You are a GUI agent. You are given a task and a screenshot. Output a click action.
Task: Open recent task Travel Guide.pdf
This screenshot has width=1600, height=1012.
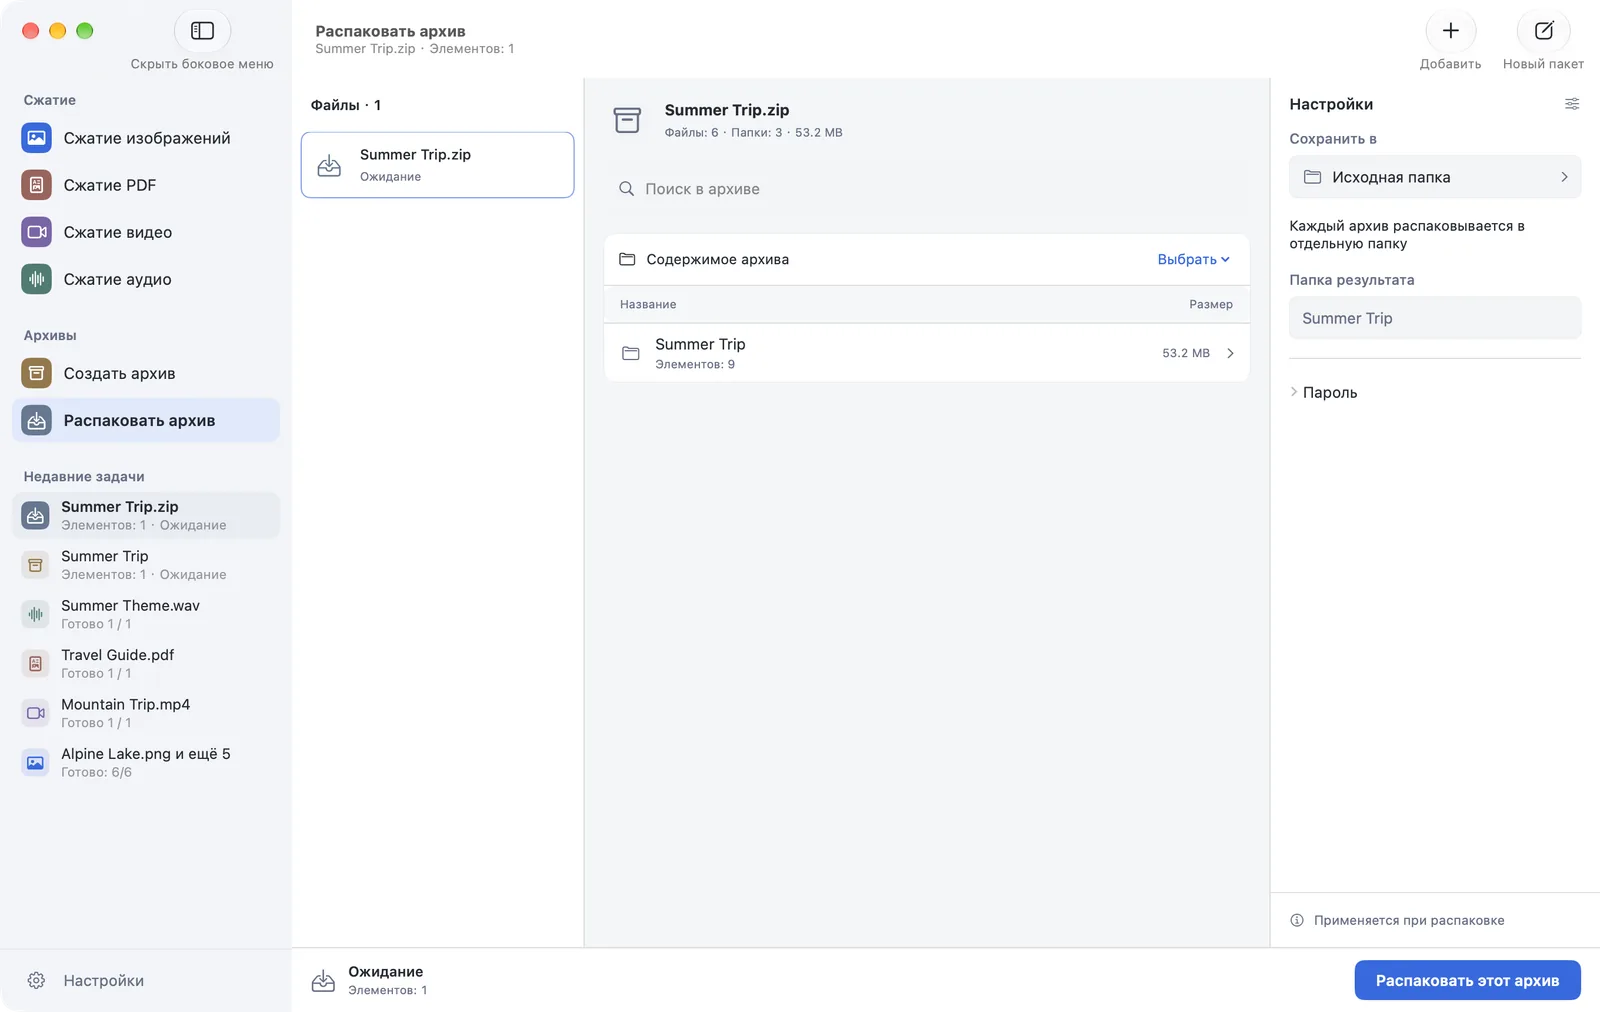[x=146, y=663]
